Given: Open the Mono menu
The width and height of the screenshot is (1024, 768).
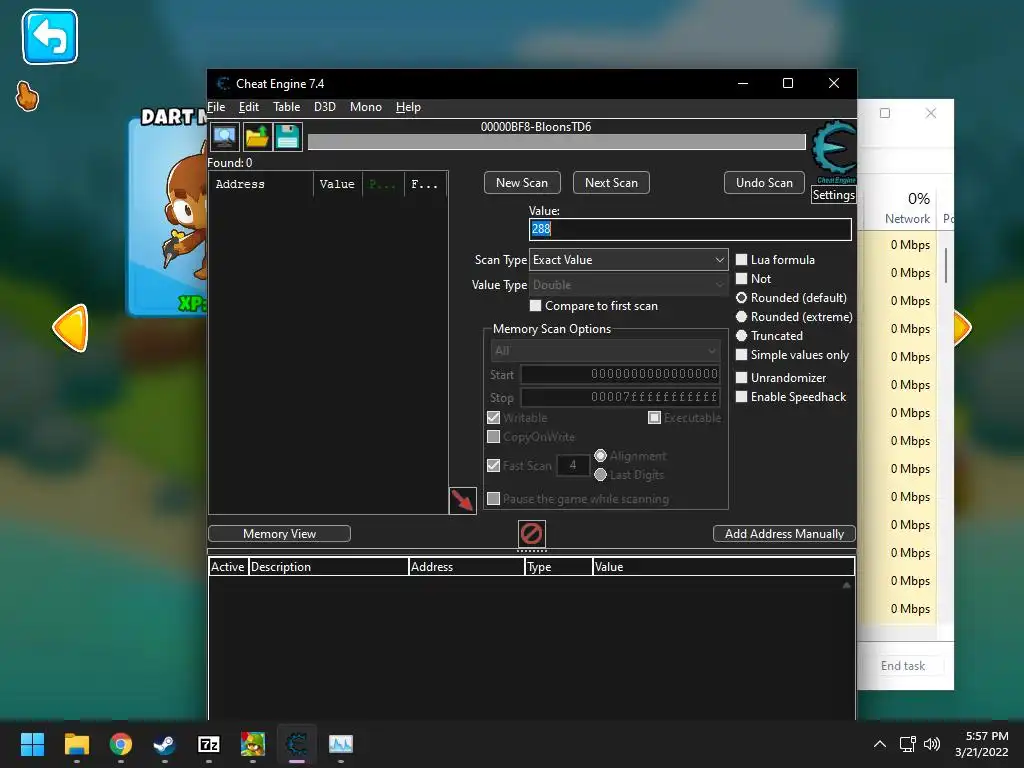Looking at the screenshot, I should 366,107.
